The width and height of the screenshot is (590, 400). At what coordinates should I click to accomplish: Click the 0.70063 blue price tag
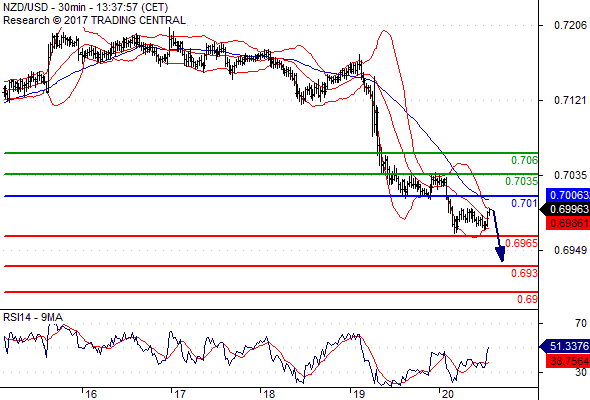click(x=568, y=195)
